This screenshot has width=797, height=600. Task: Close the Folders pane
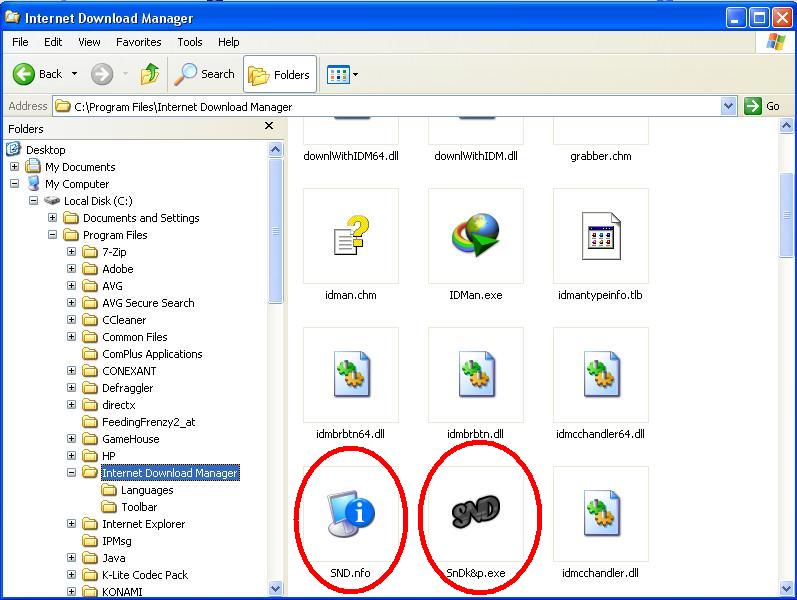click(269, 126)
